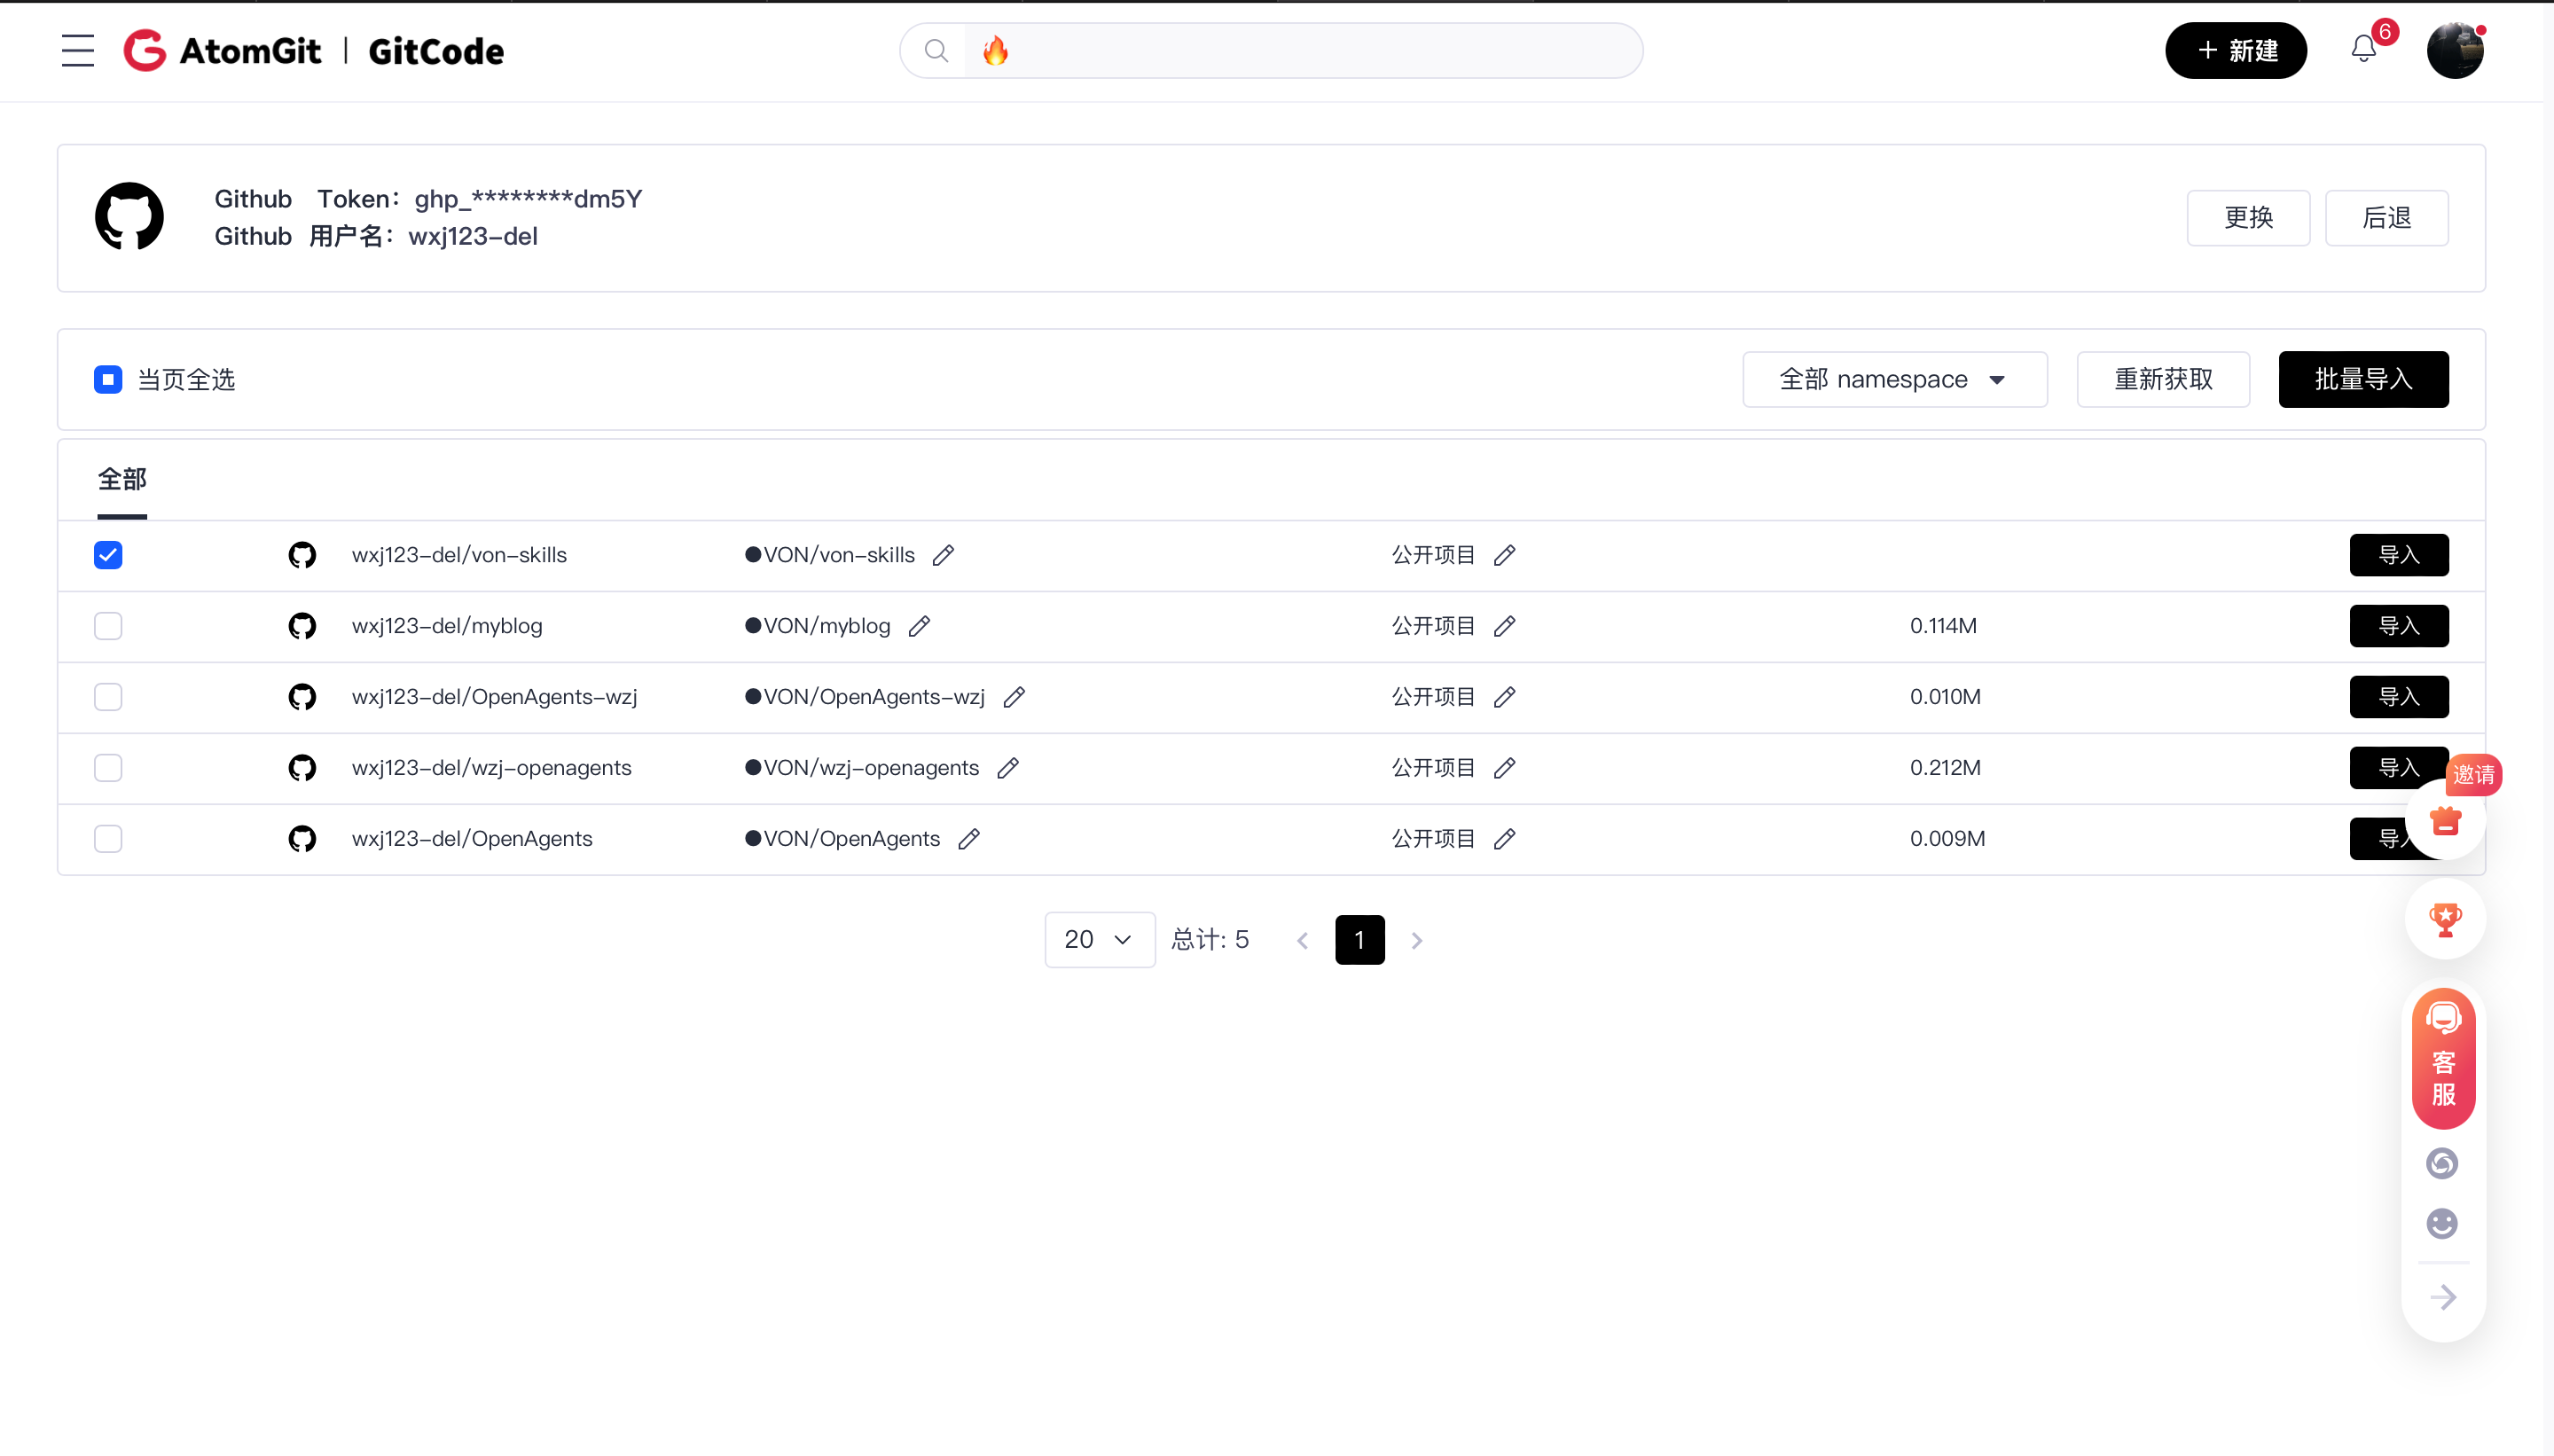
Task: Collapse floating sidebar with arrow icon
Action: pyautogui.click(x=2443, y=1297)
